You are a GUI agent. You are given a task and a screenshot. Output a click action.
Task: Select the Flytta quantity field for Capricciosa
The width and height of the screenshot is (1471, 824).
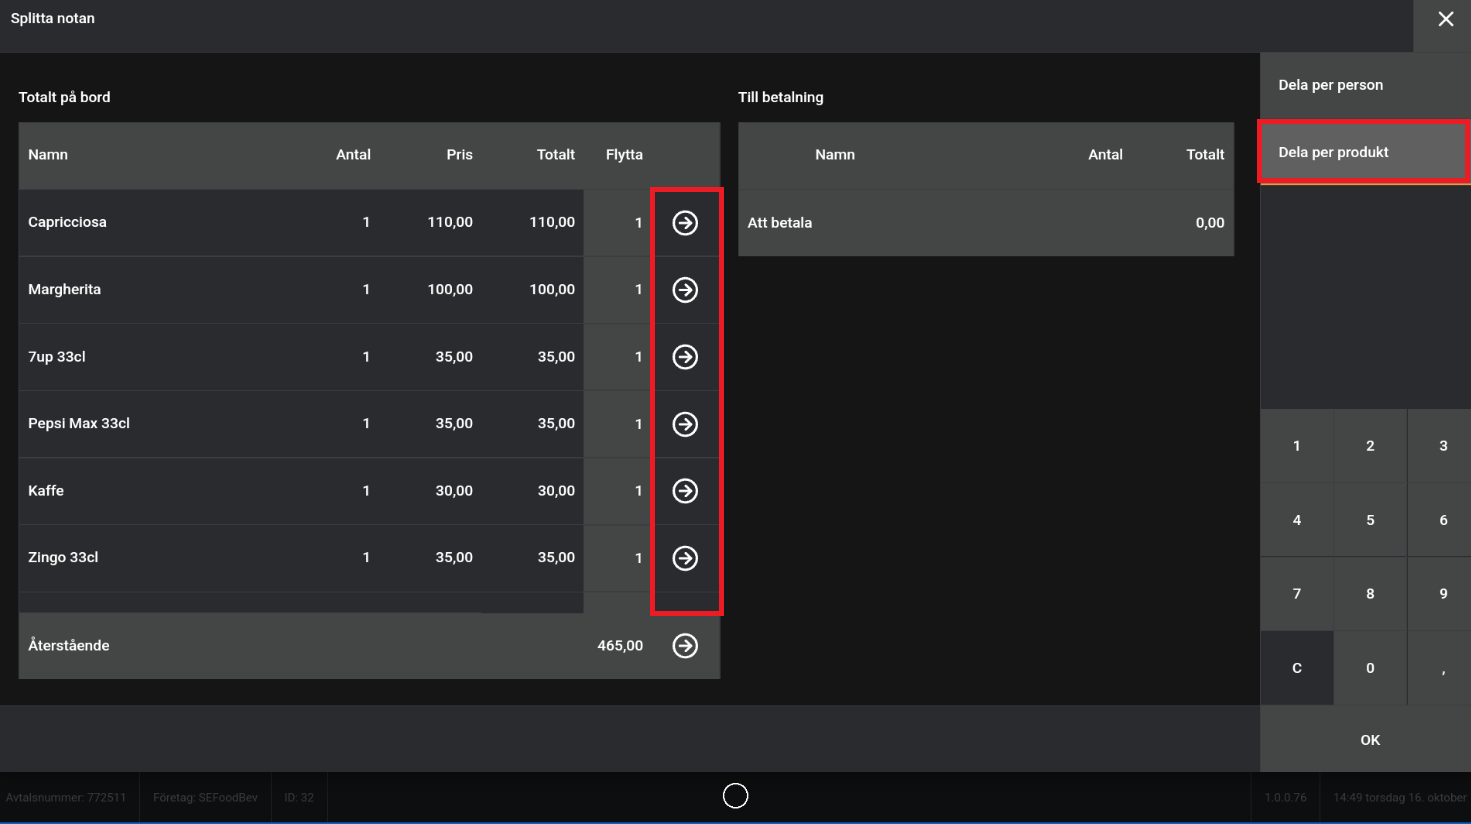(618, 223)
